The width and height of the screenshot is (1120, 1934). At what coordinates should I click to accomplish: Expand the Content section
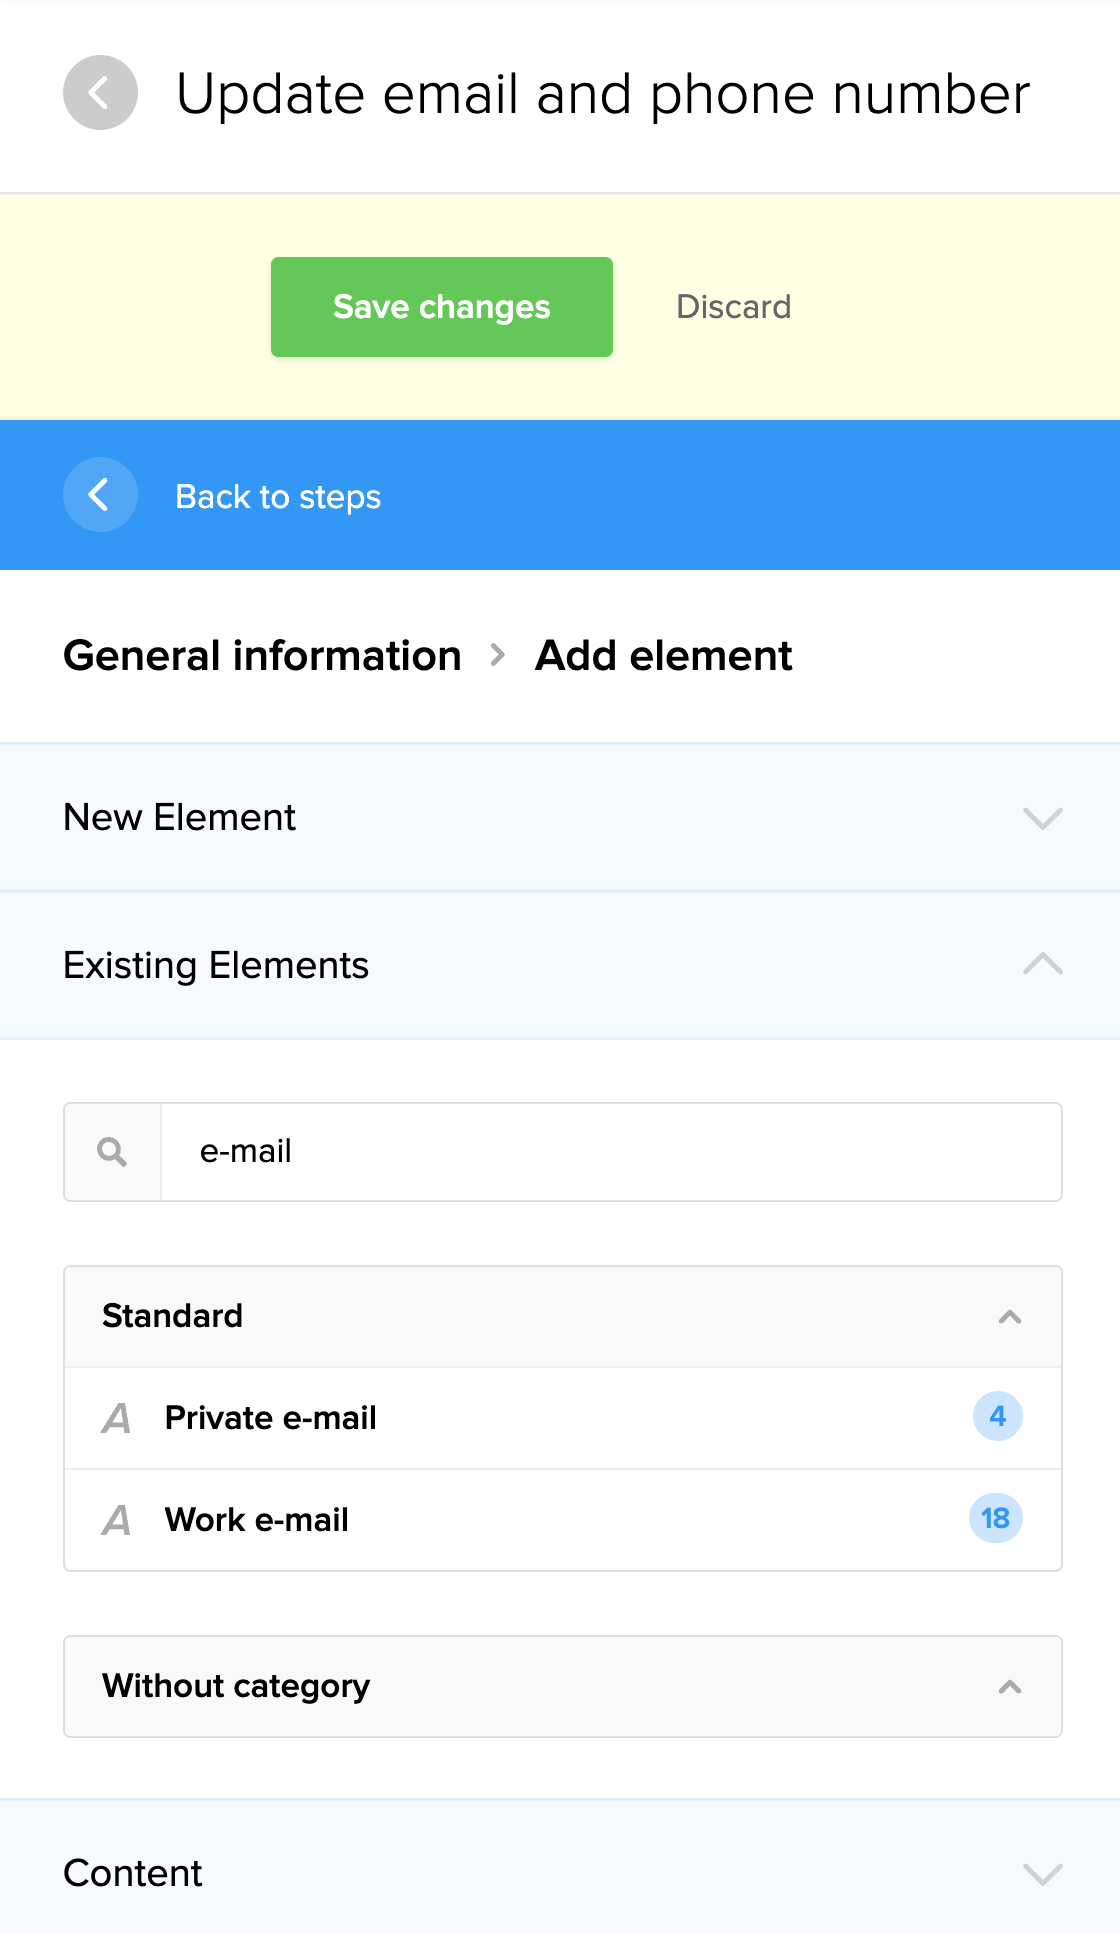click(x=1042, y=1874)
